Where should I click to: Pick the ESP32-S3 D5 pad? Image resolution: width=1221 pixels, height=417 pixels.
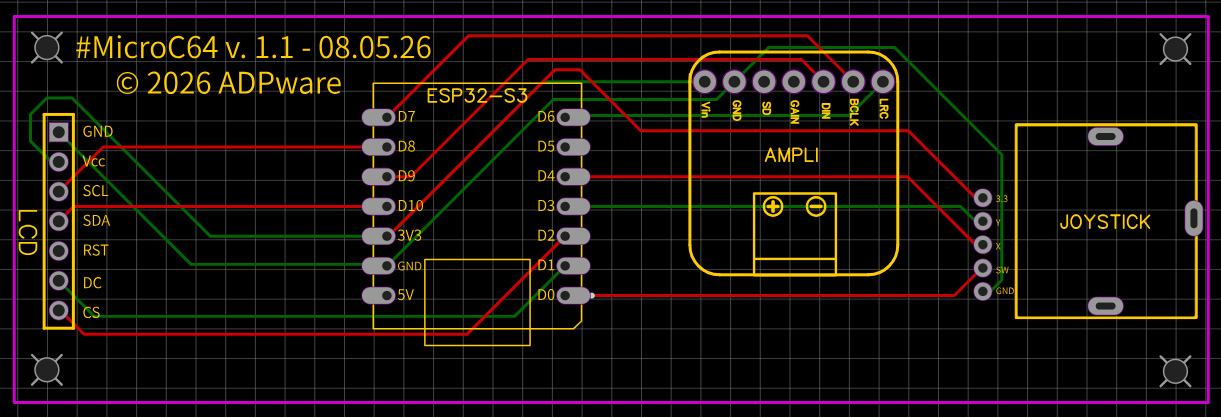(573, 147)
